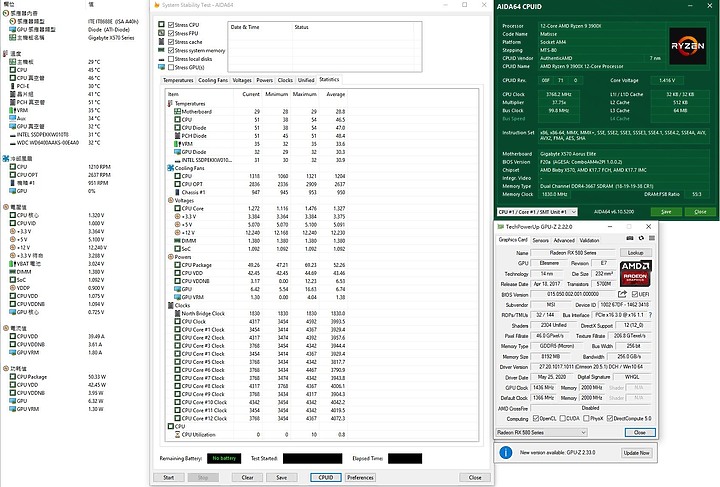Open the Radeon RX 500 Series GPU dropdown

(x=541, y=433)
